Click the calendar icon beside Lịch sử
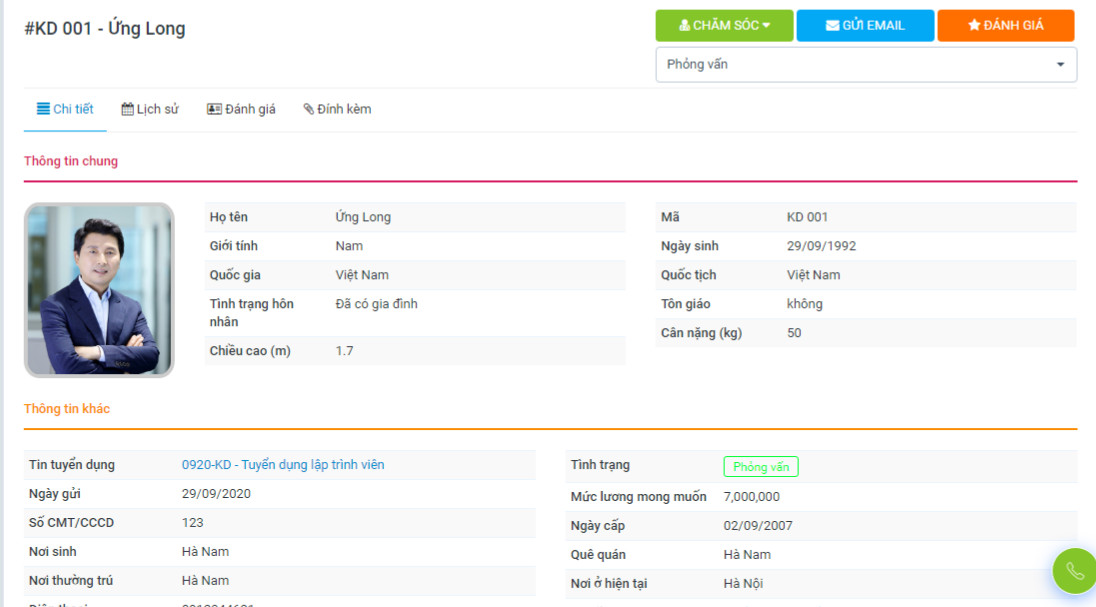Screen dimensions: 1096x607 click(127, 109)
